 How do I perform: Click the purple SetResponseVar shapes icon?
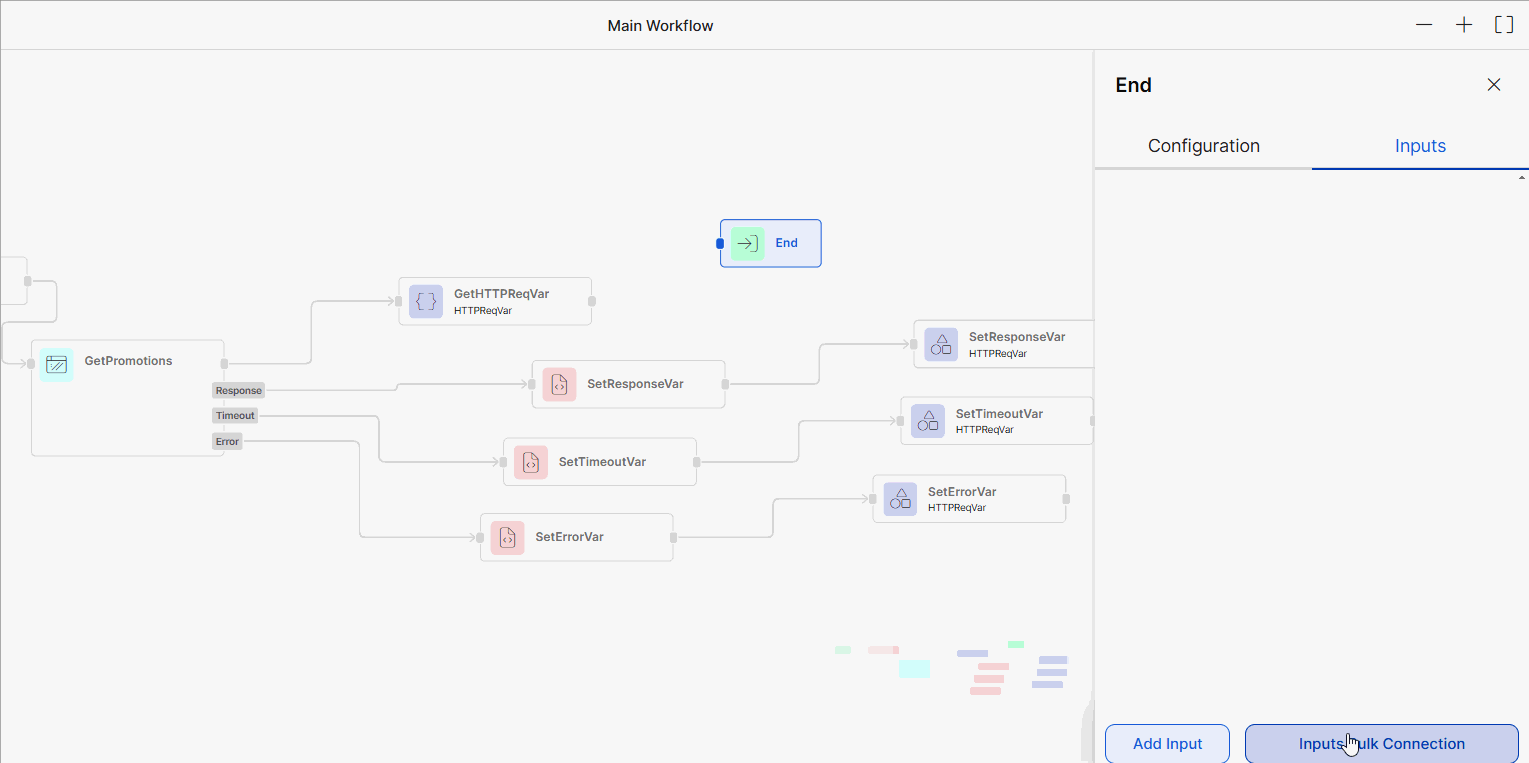click(940, 344)
